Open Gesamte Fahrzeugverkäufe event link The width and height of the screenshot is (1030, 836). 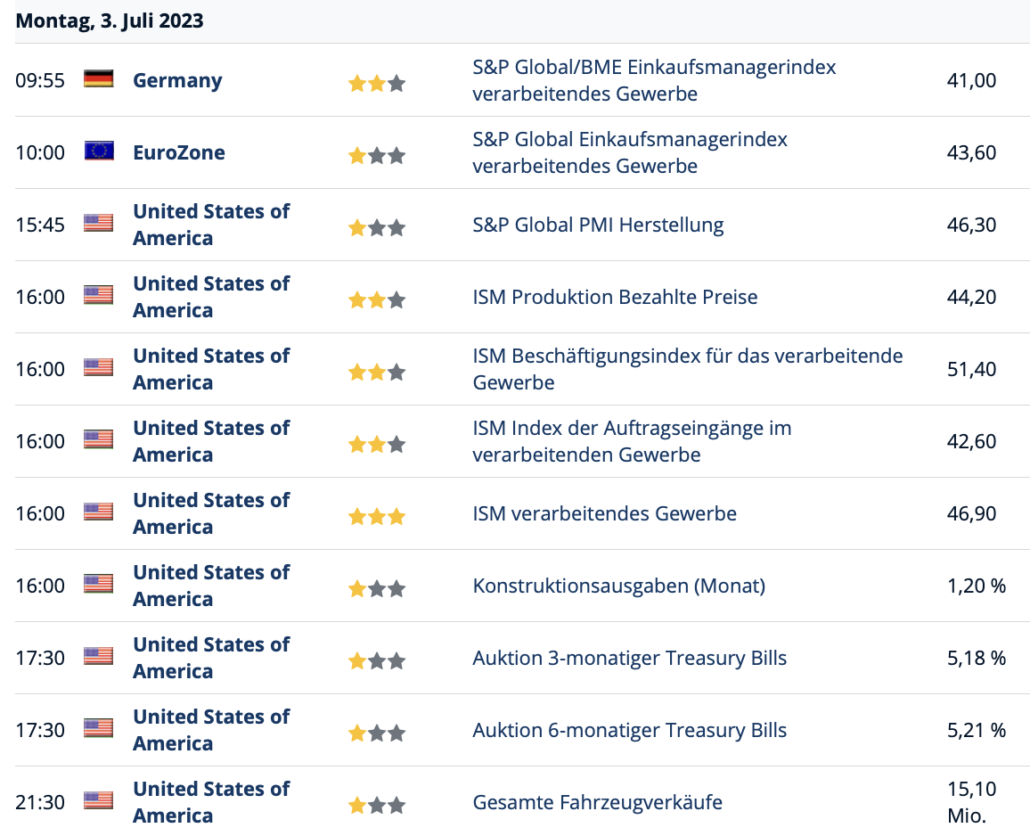tap(597, 802)
